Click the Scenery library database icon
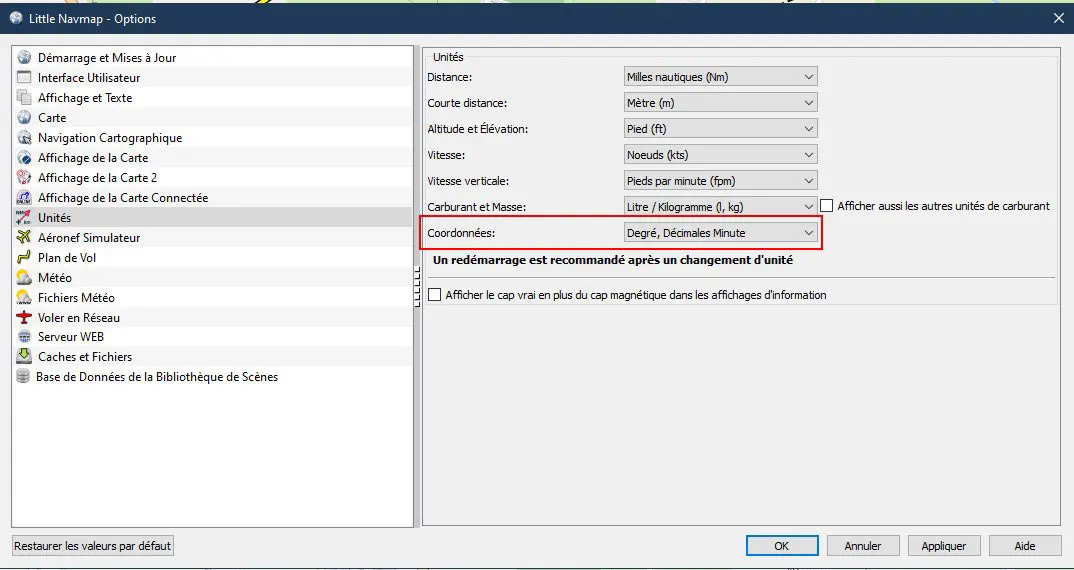 [24, 377]
